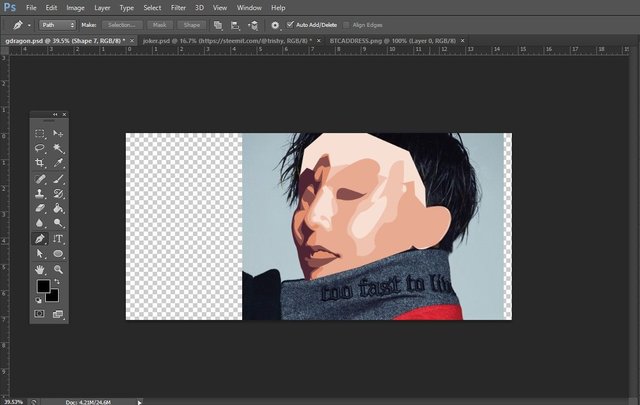This screenshot has width=640, height=405.
Task: Open the Path mode dropdown
Action: coord(59,23)
